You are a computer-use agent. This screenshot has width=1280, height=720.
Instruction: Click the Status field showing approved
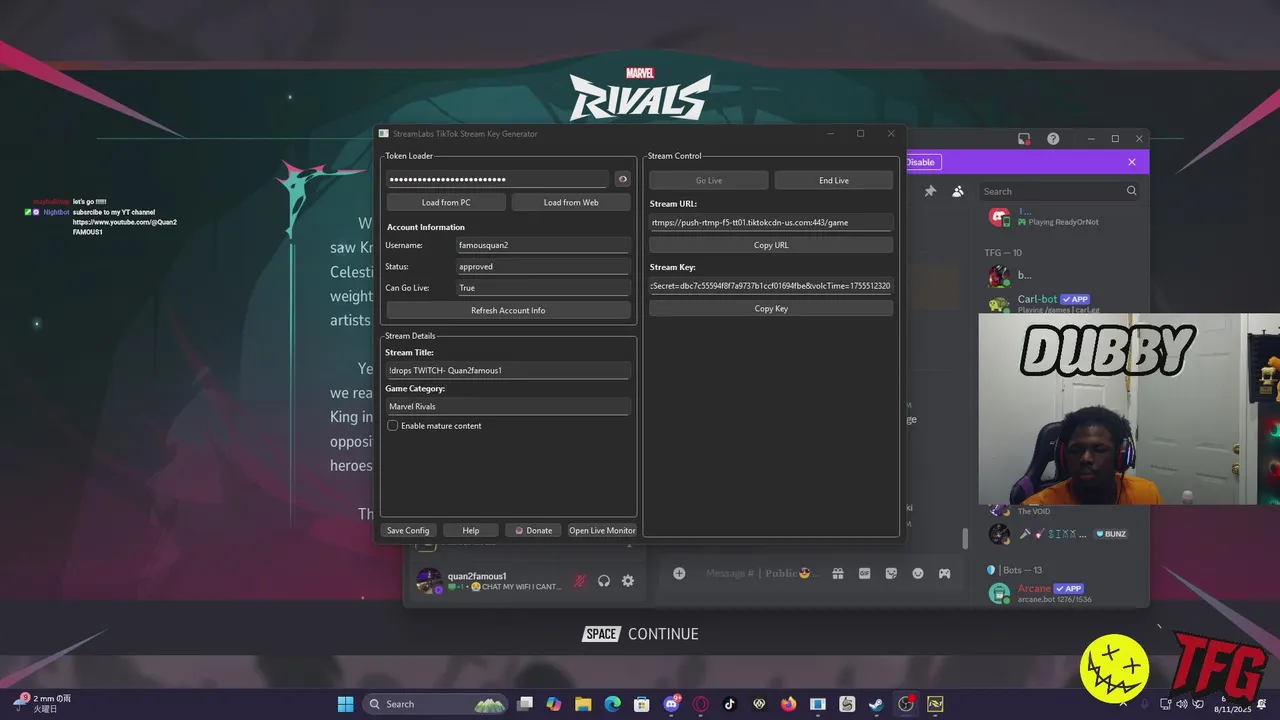point(543,266)
